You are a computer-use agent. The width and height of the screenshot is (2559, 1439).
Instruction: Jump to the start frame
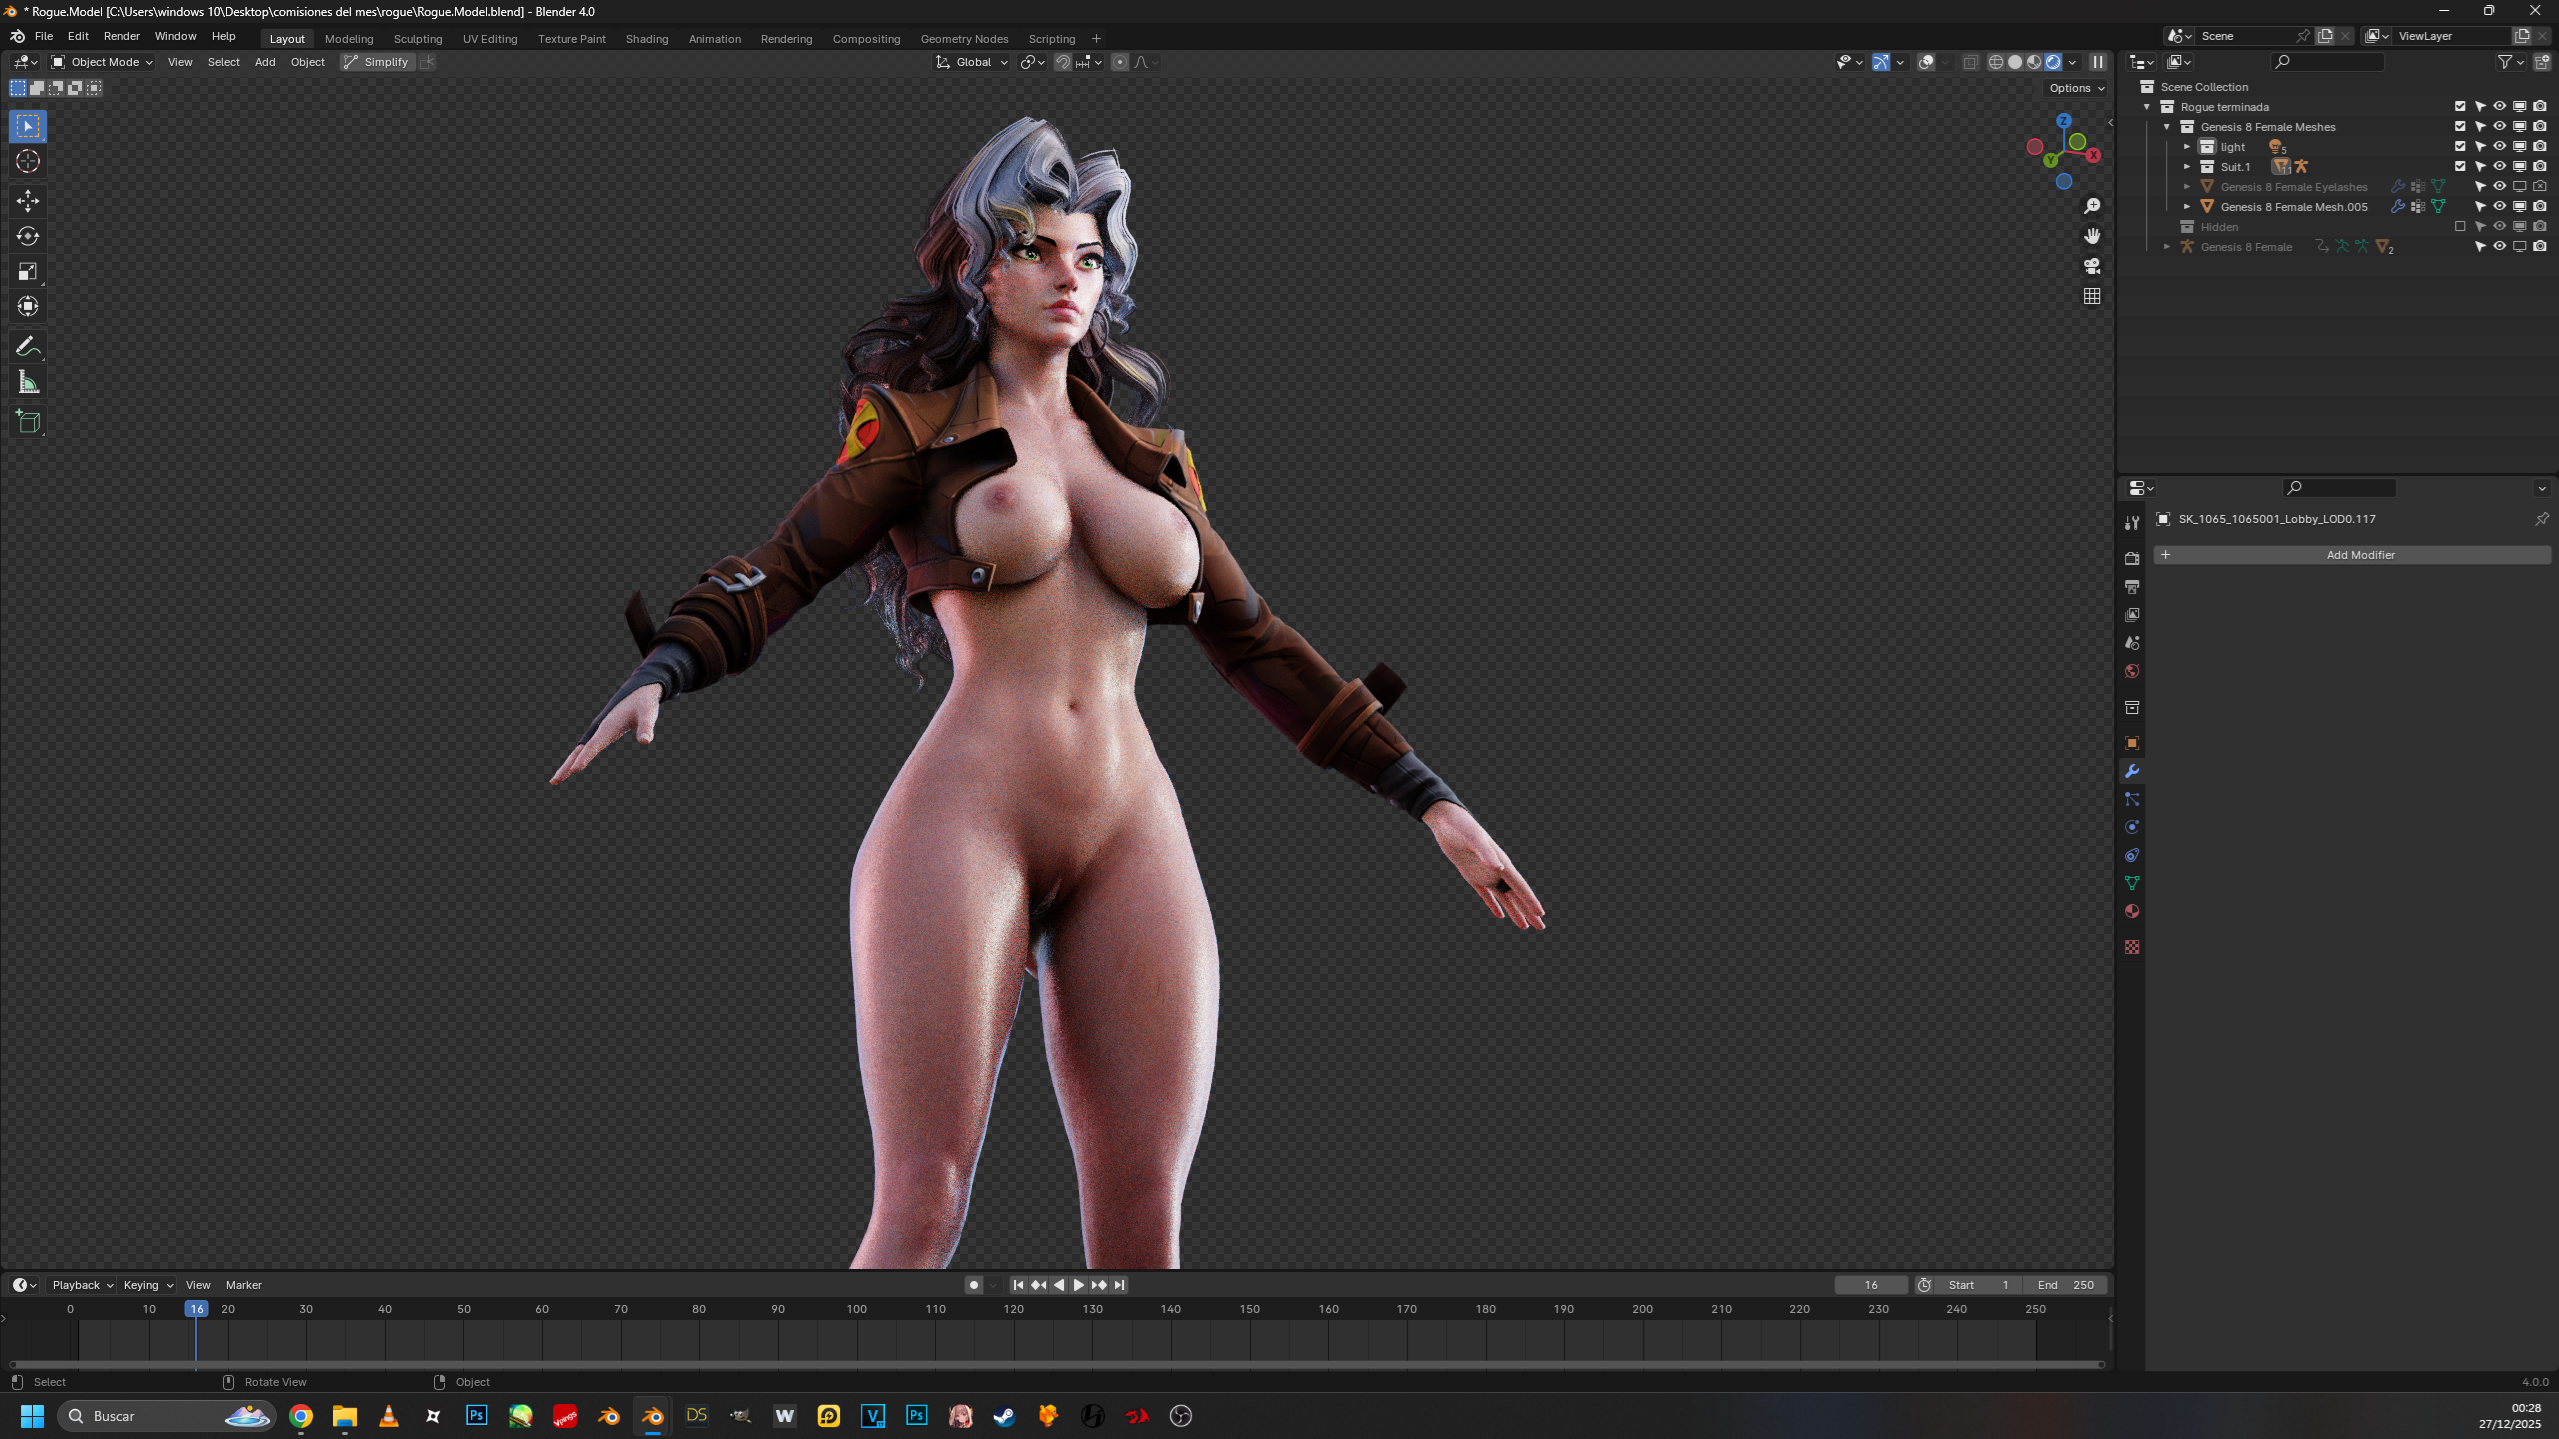click(x=1018, y=1285)
